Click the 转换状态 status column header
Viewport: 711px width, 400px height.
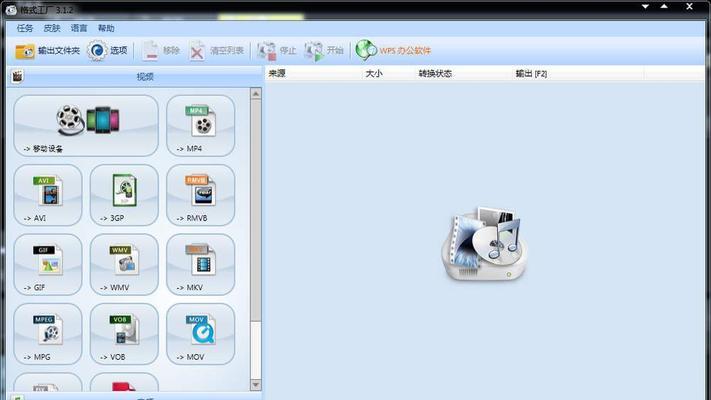pos(463,73)
